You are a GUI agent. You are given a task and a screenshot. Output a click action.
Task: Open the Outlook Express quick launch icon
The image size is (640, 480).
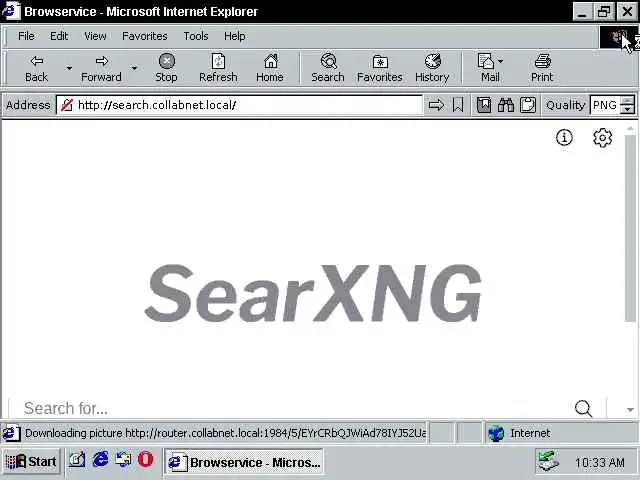(x=123, y=460)
